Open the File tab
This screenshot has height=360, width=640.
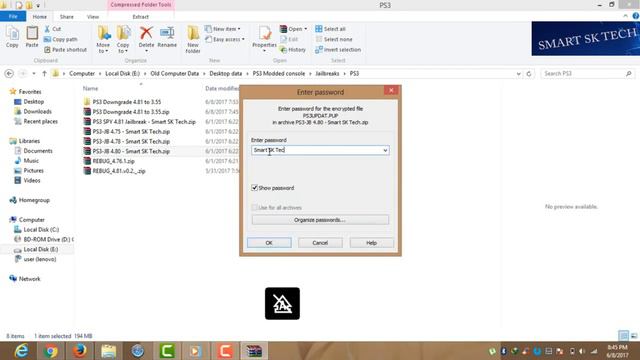click(13, 16)
